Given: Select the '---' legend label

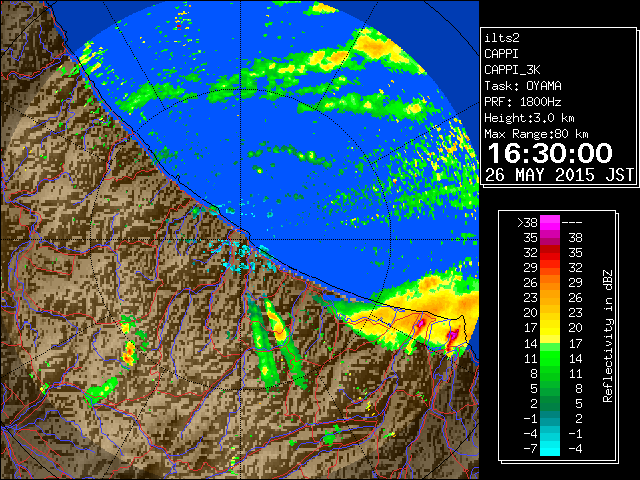Looking at the screenshot, I should click(572, 223).
